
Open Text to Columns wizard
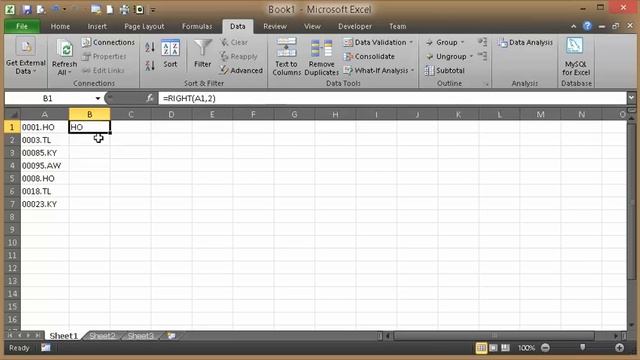[x=286, y=57]
